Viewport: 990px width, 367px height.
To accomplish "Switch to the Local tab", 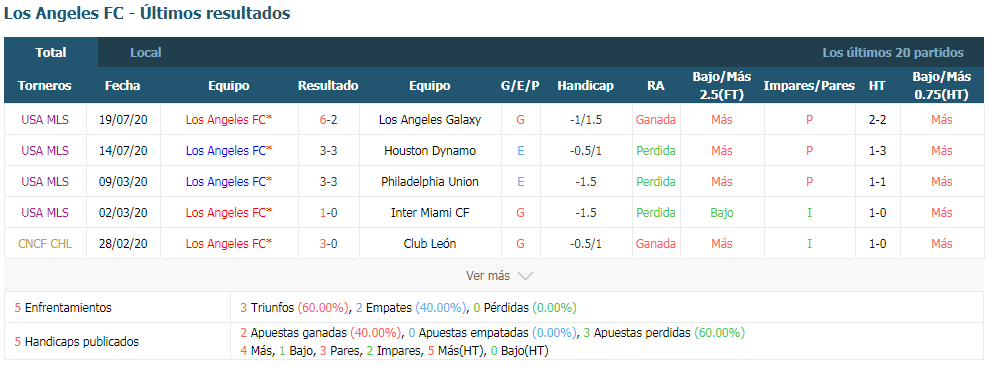I will tap(146, 52).
